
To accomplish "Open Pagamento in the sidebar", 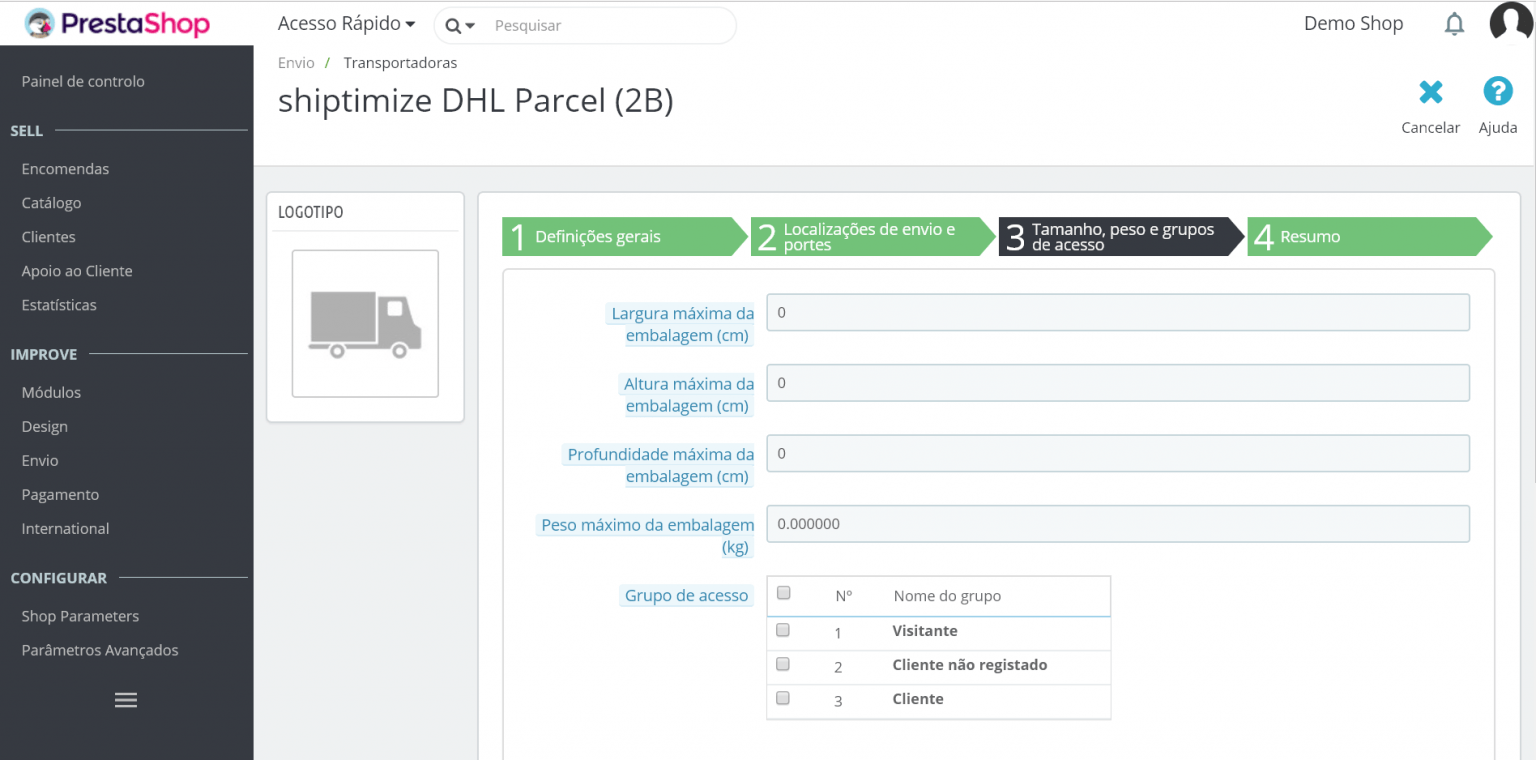I will (x=60, y=495).
